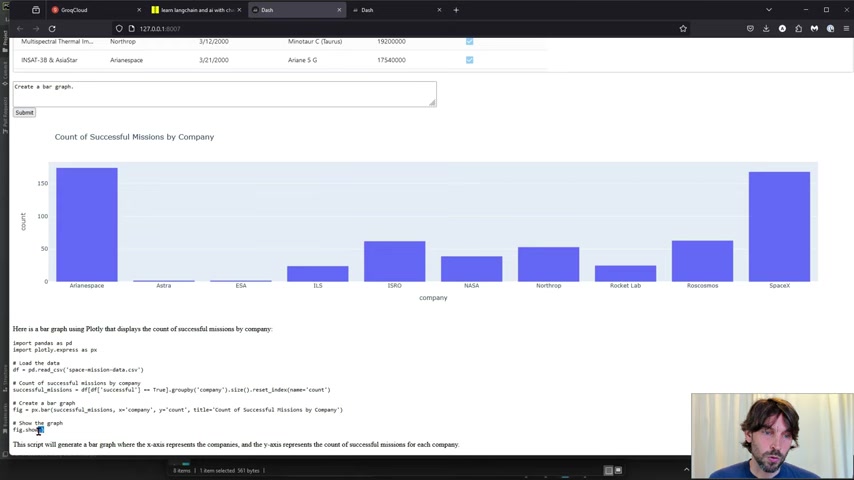
Task: Click the NASA bar in the chart
Action: click(x=472, y=269)
